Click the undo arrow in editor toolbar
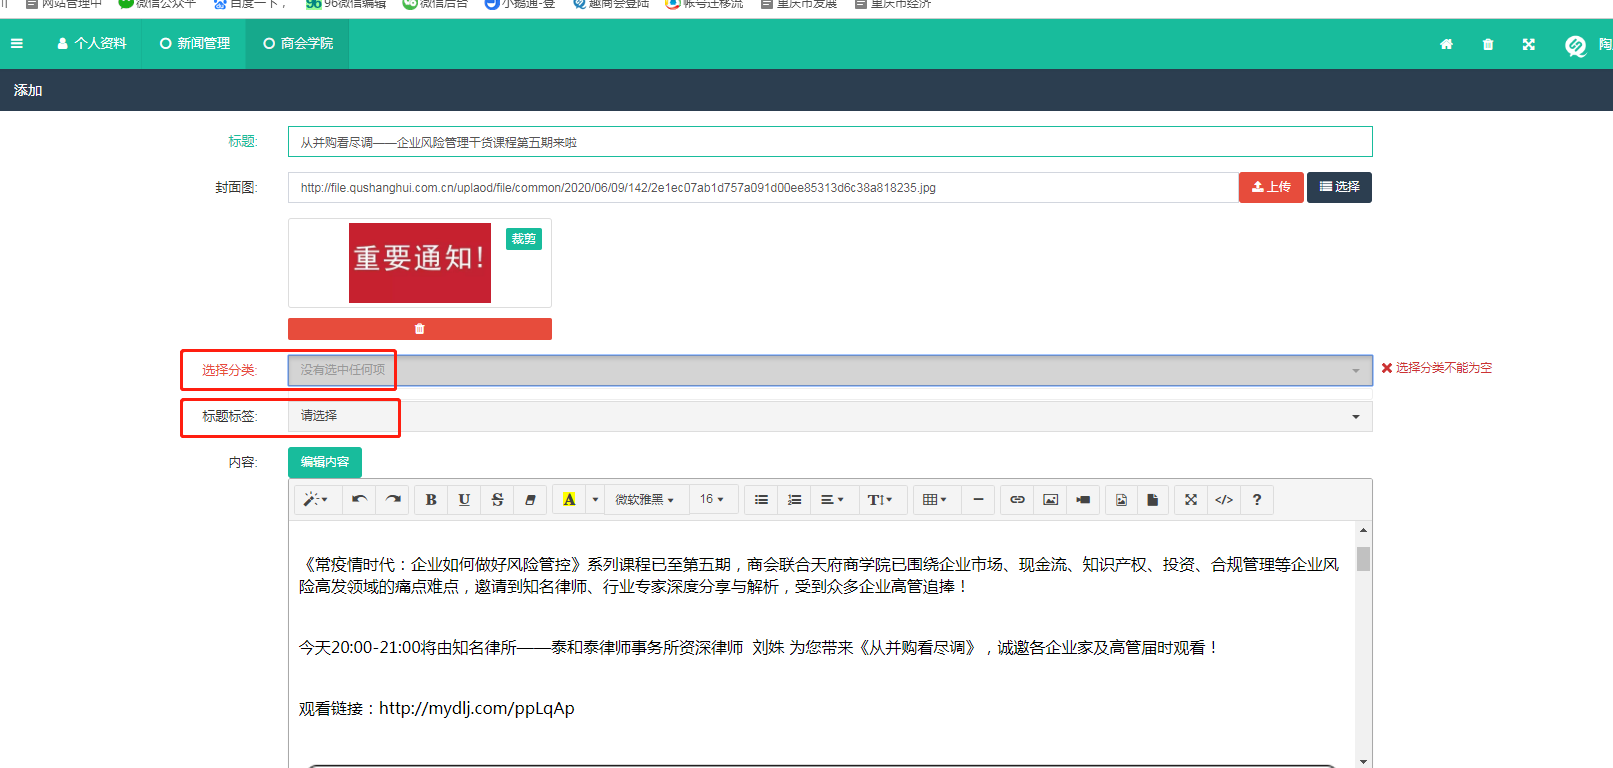The width and height of the screenshot is (1613, 768). pyautogui.click(x=359, y=500)
